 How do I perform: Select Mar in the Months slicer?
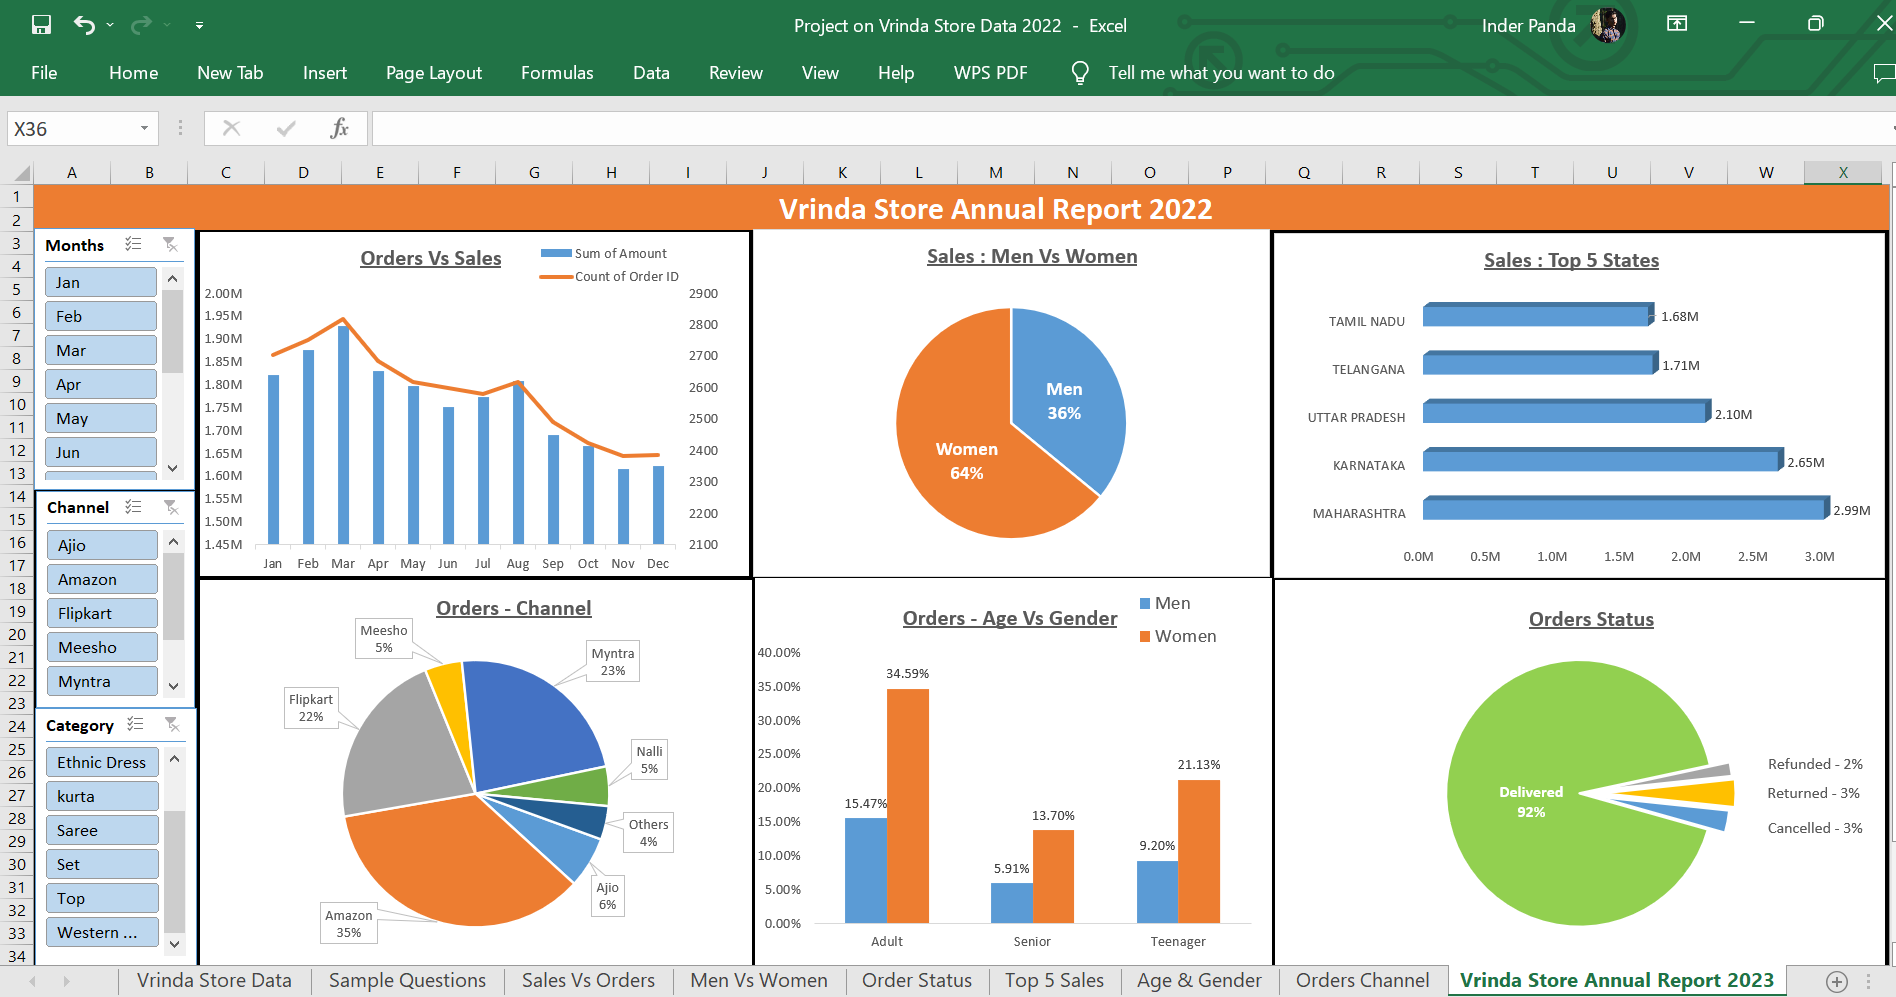[100, 349]
